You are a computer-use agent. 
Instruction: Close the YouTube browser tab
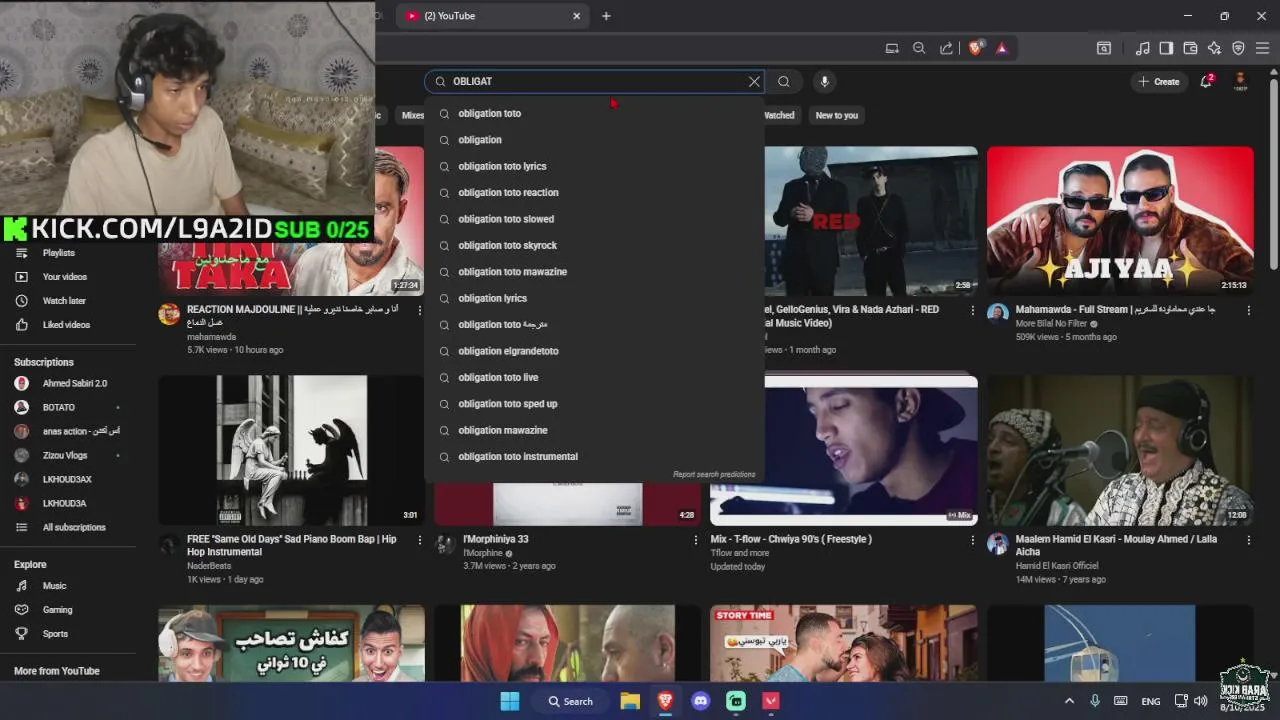point(576,16)
